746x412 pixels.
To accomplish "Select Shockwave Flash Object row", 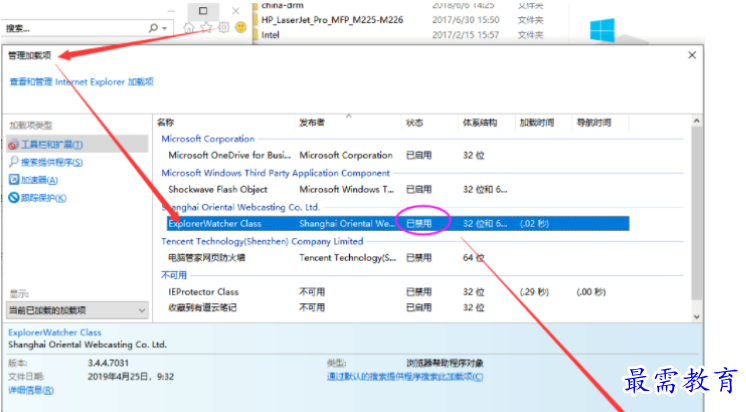I will pyautogui.click(x=398, y=189).
